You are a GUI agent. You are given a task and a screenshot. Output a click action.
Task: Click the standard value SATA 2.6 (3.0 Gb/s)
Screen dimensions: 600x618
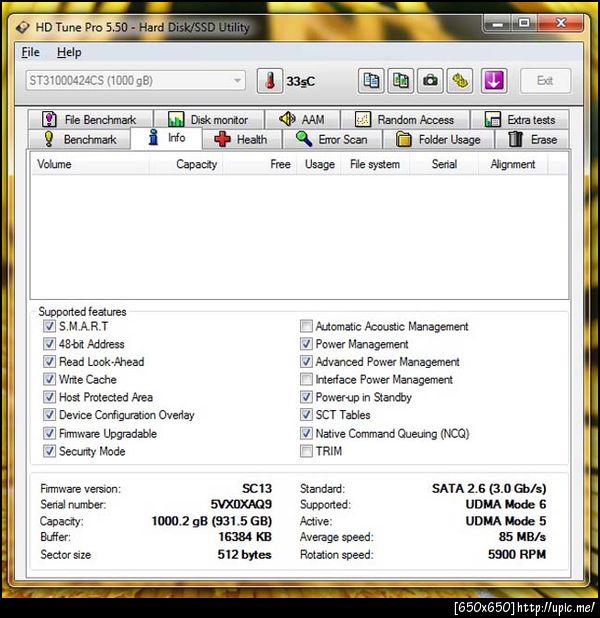tap(489, 489)
